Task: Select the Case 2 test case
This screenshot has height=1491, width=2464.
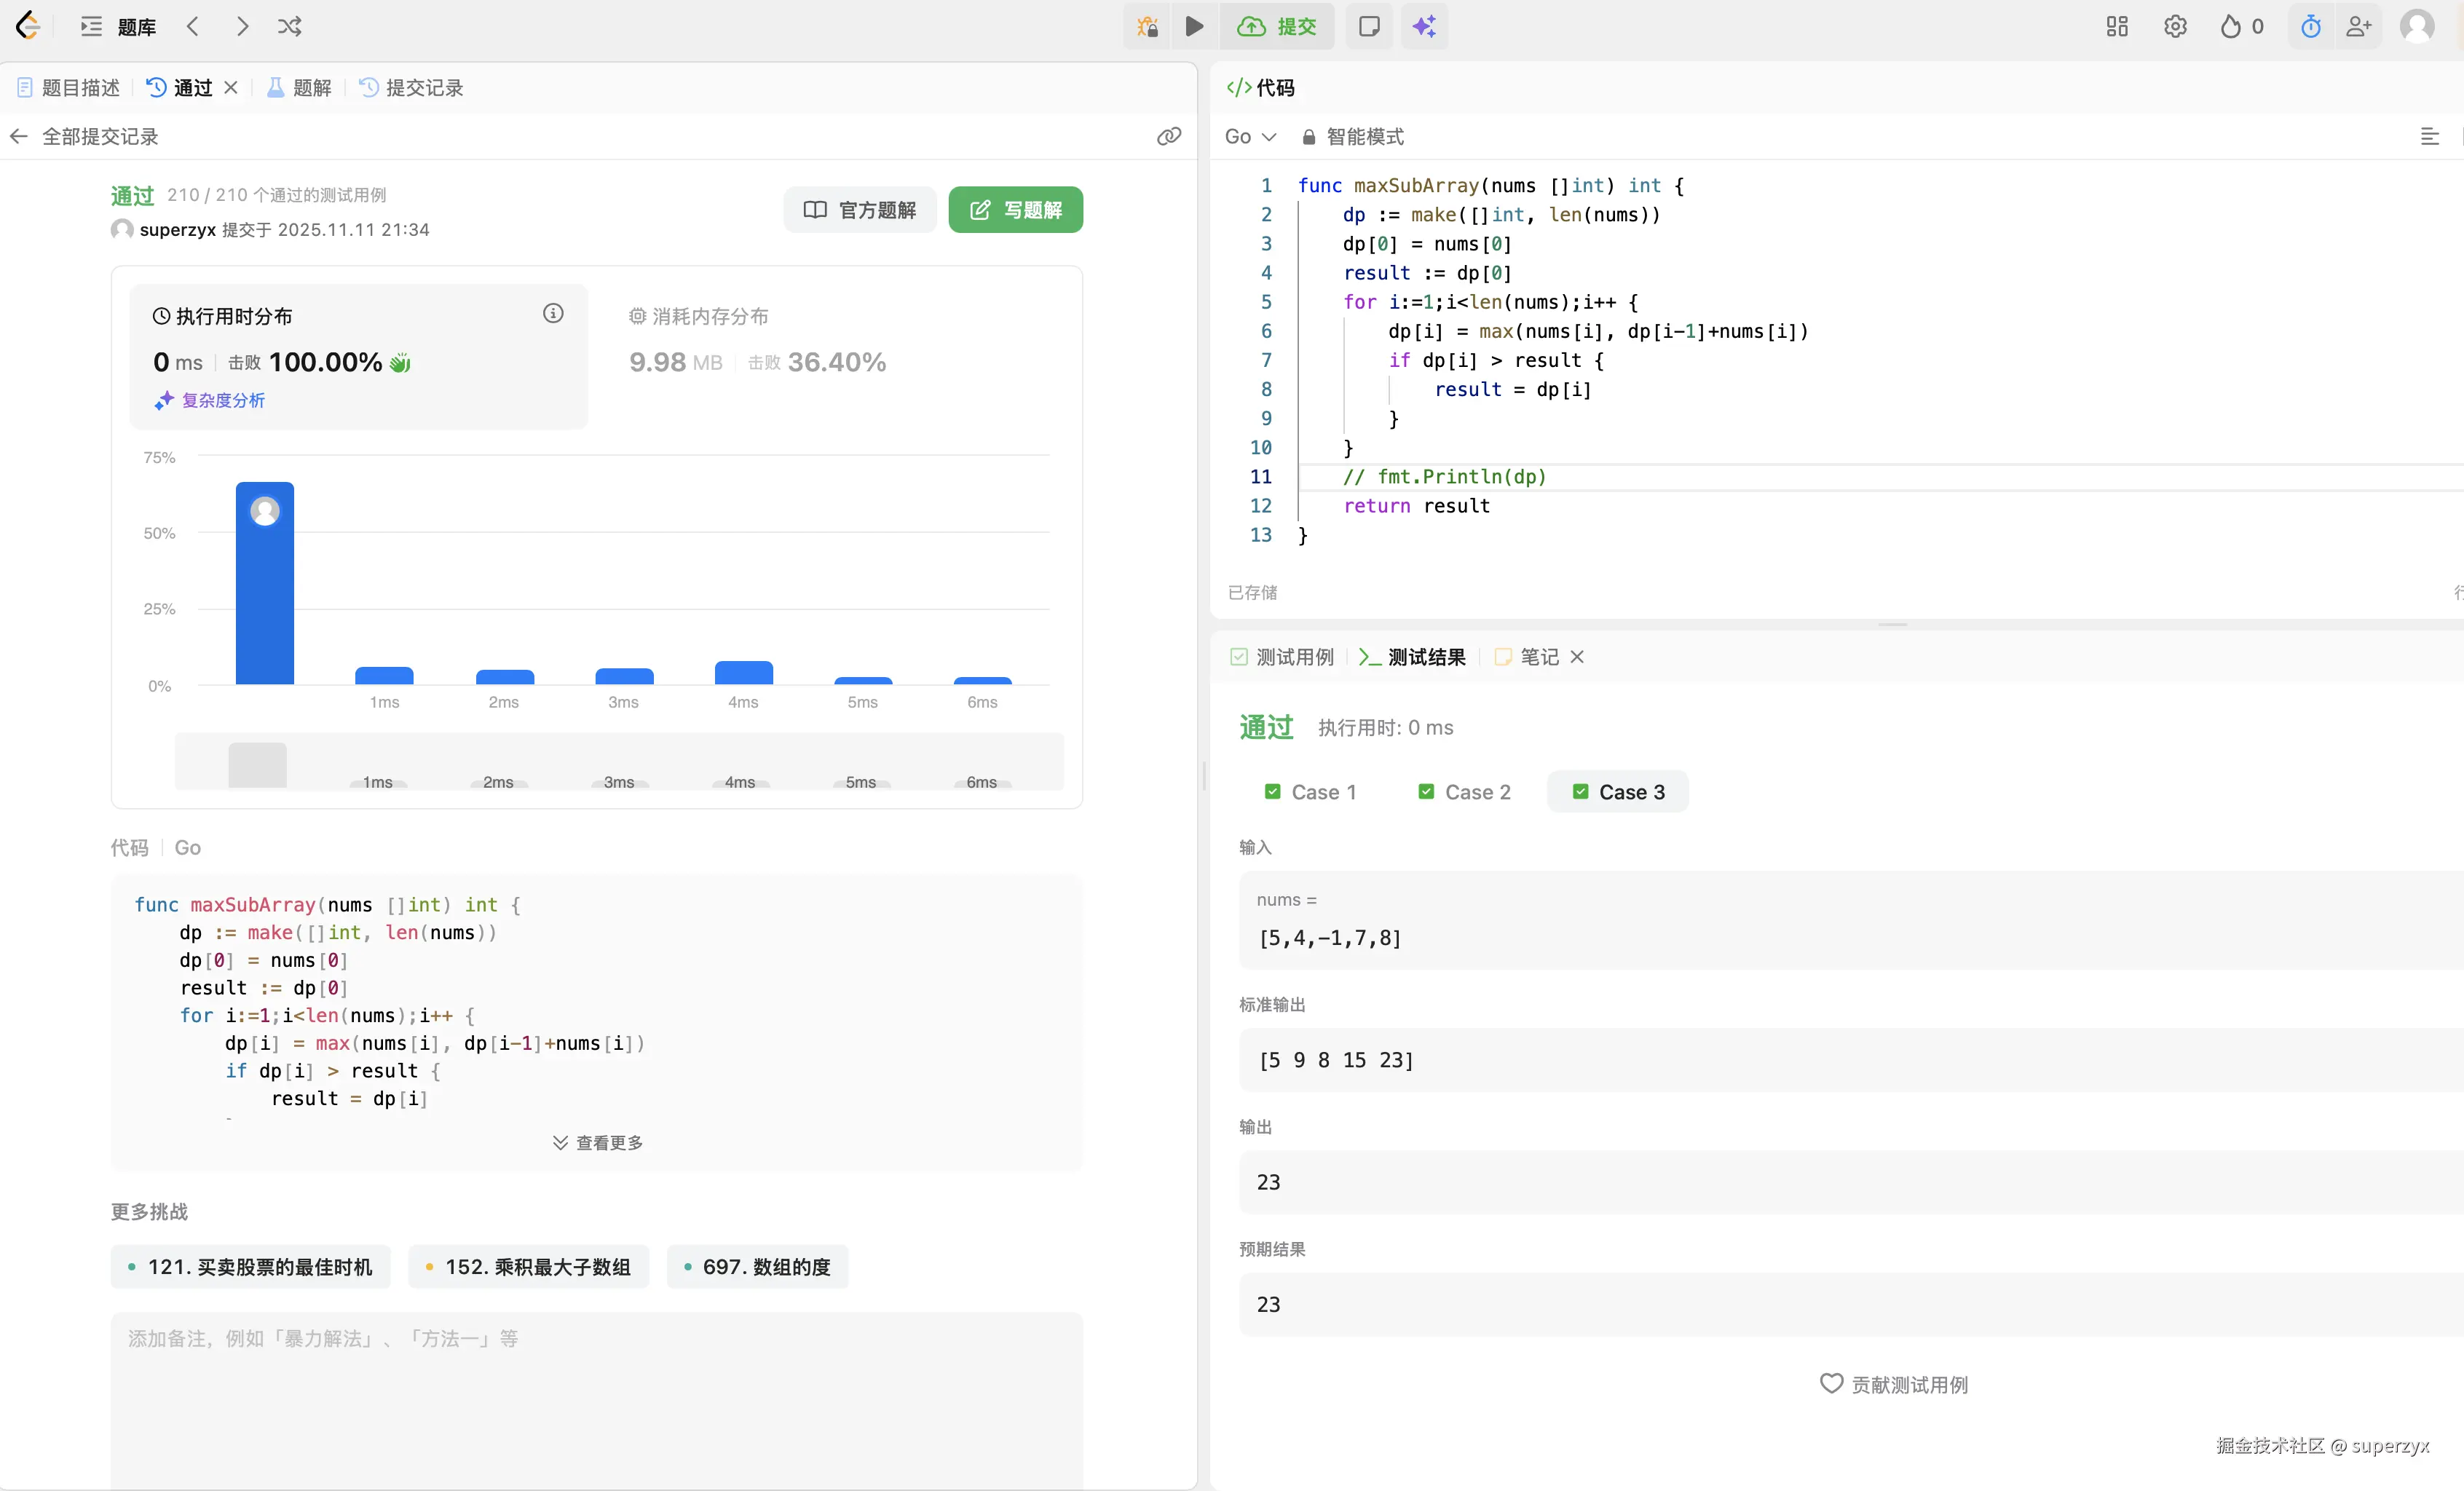Action: coord(1465,792)
